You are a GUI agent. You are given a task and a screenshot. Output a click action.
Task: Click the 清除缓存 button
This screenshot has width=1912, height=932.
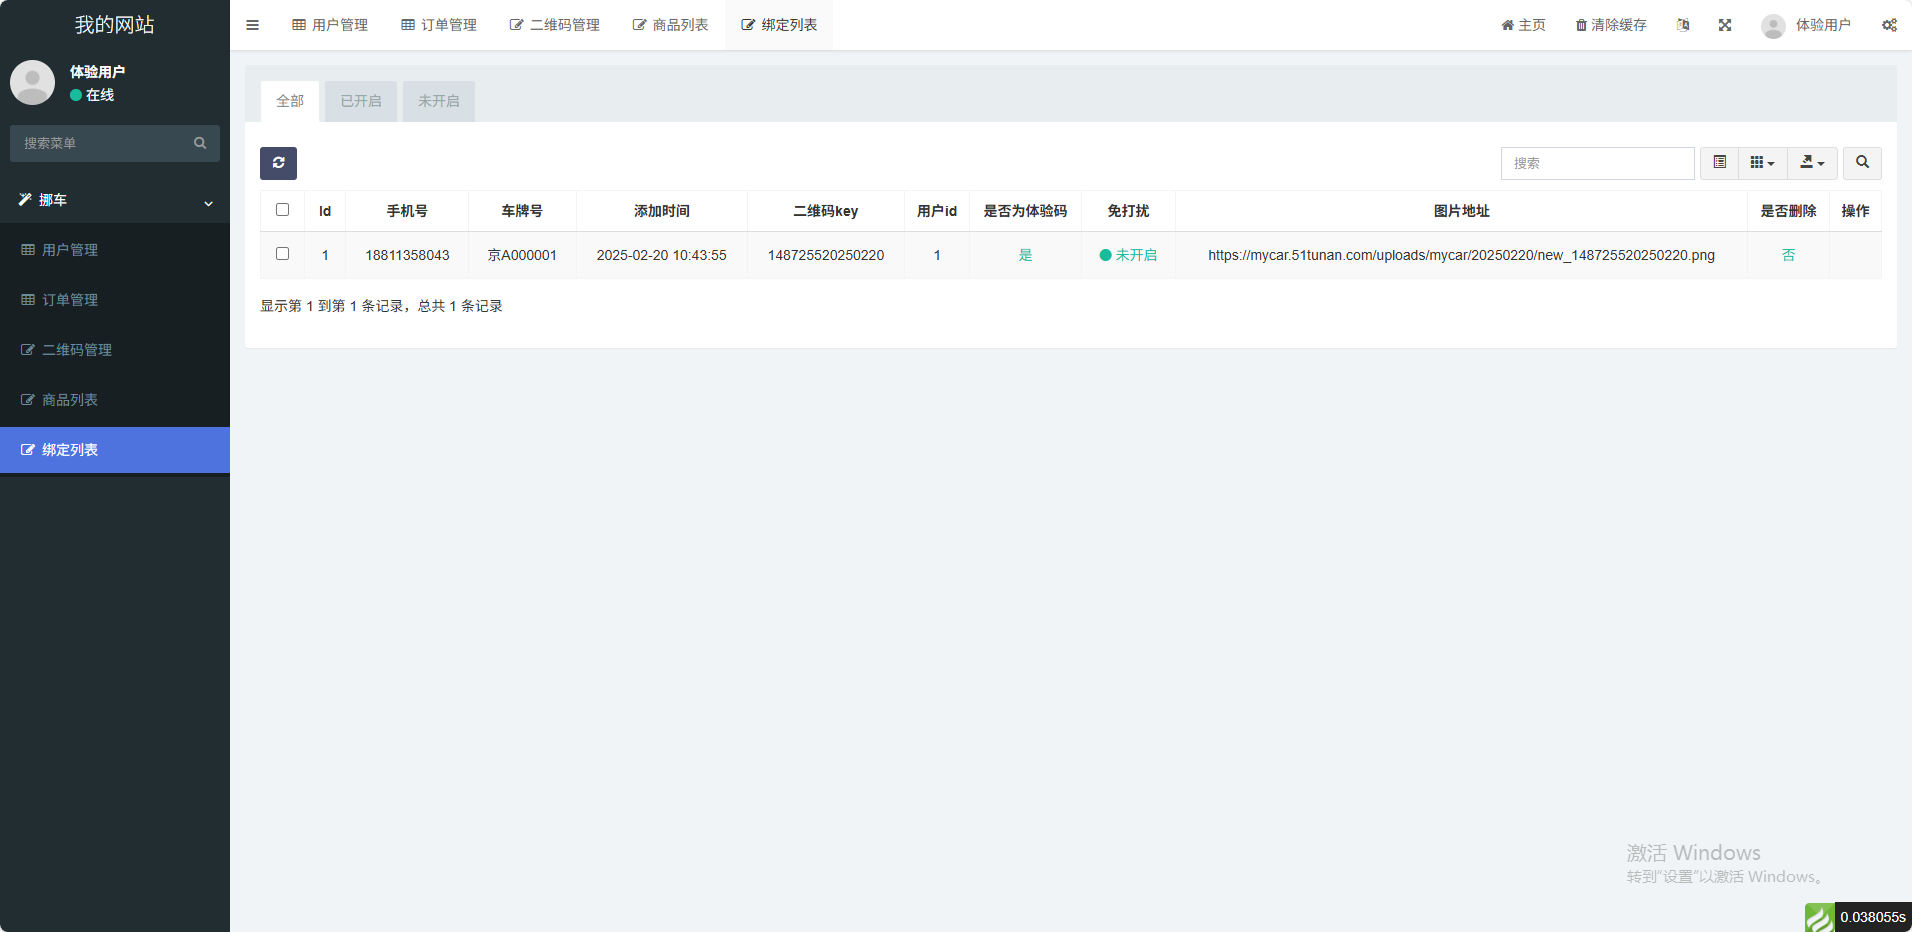[1611, 25]
